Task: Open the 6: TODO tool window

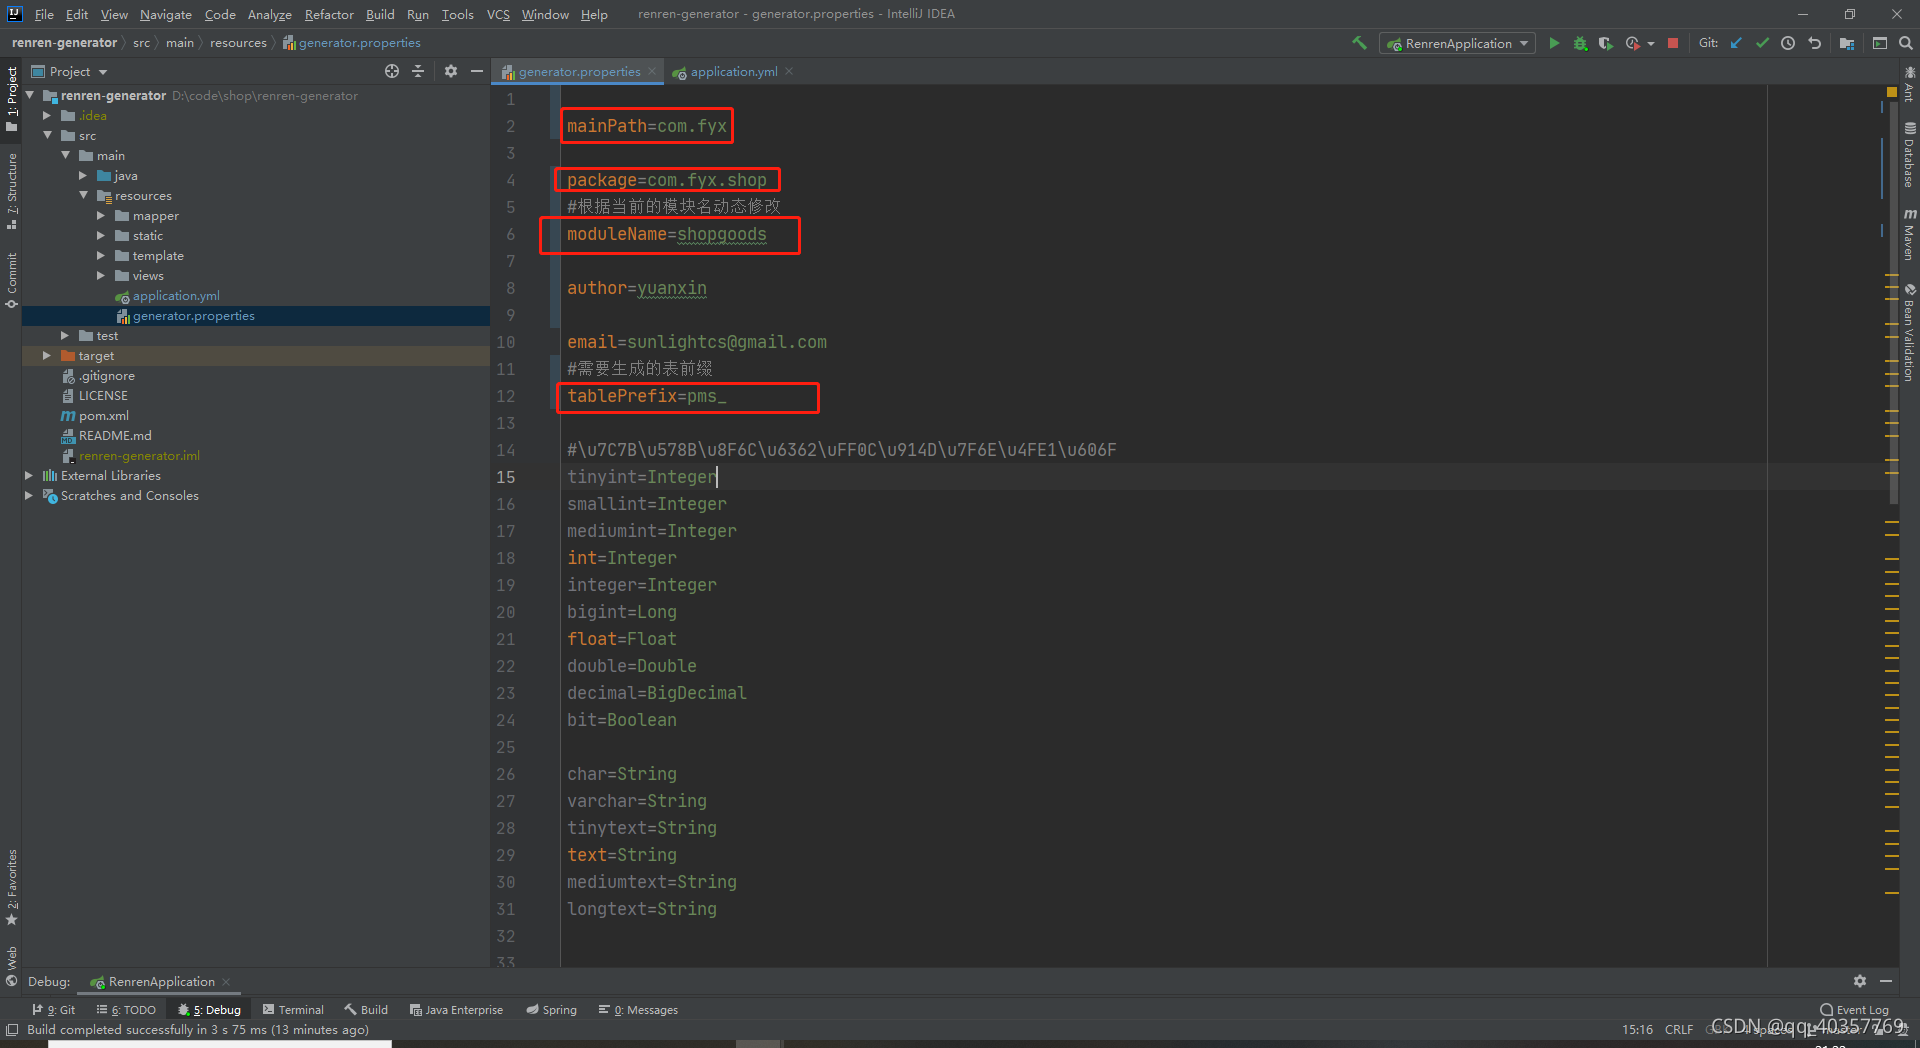Action: pyautogui.click(x=126, y=1010)
